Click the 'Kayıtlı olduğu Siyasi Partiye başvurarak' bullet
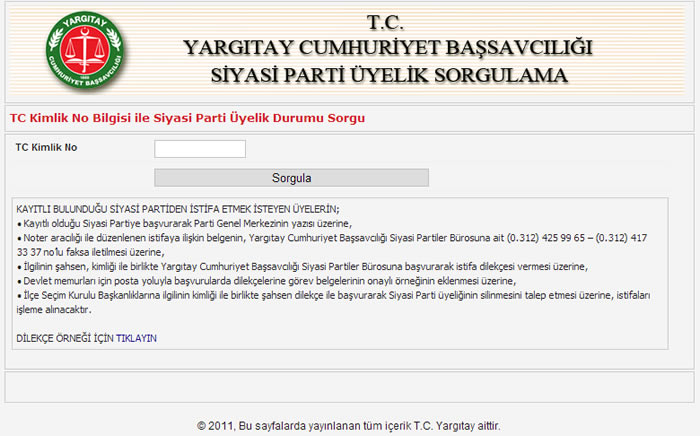This screenshot has width=700, height=436. pos(184,223)
